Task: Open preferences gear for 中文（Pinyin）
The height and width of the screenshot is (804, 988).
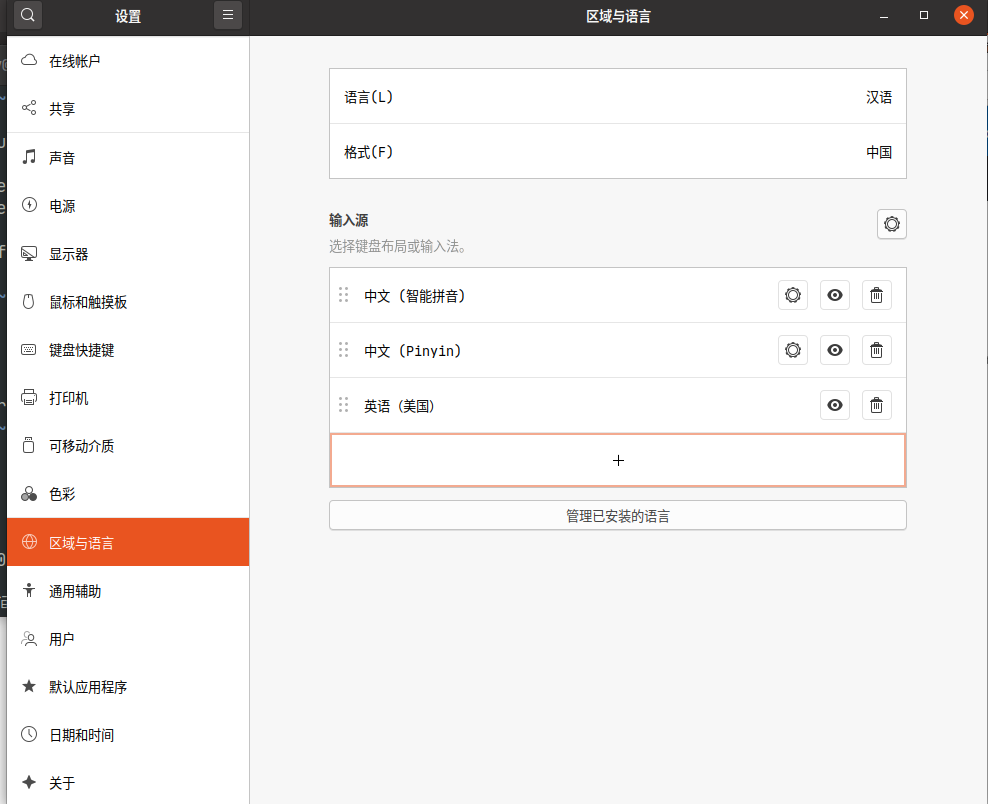Action: click(x=793, y=350)
